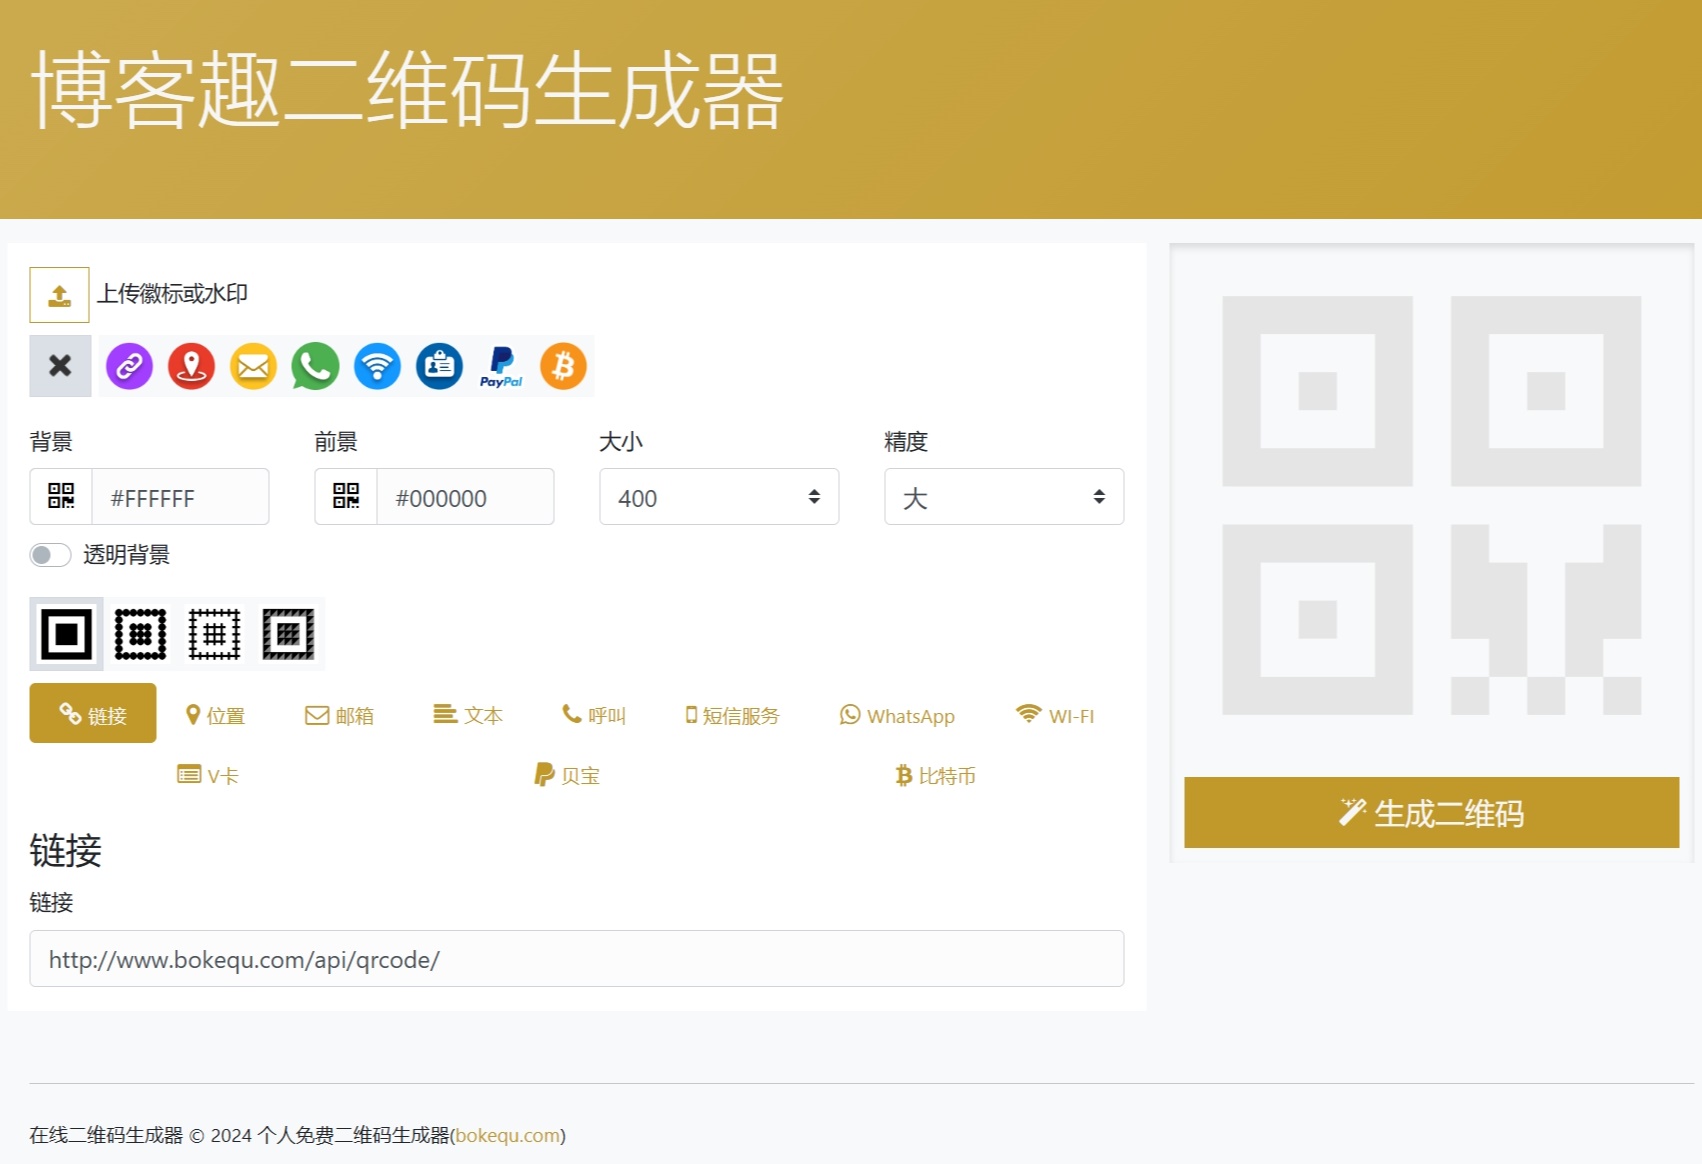Choose the thin dotted QR pattern style
The image size is (1702, 1164).
pyautogui.click(x=214, y=634)
